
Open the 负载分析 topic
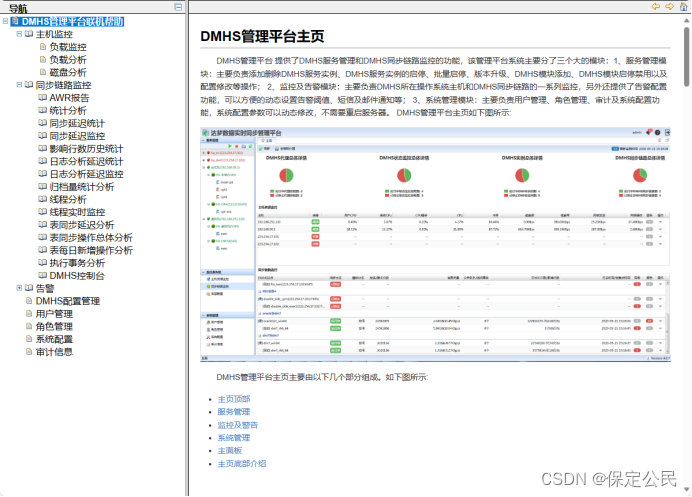point(68,60)
